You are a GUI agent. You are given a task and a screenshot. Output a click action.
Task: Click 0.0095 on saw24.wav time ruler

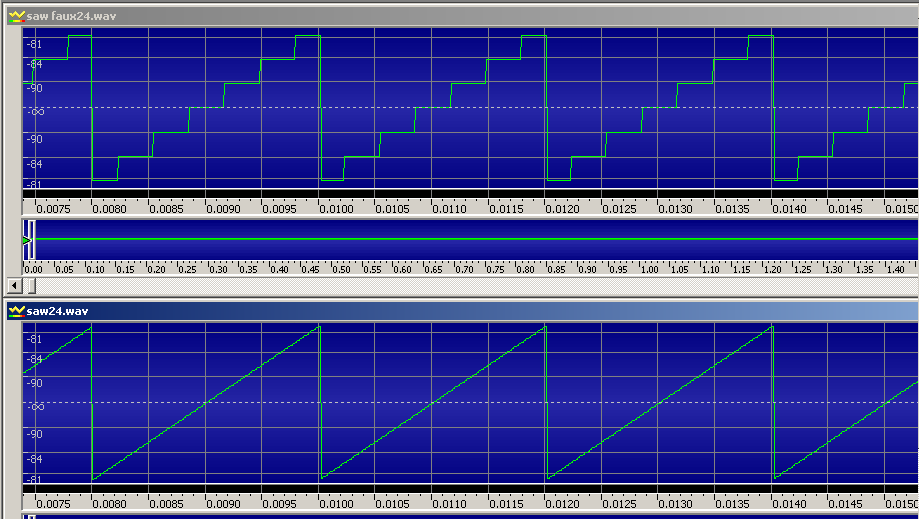pyautogui.click(x=280, y=504)
